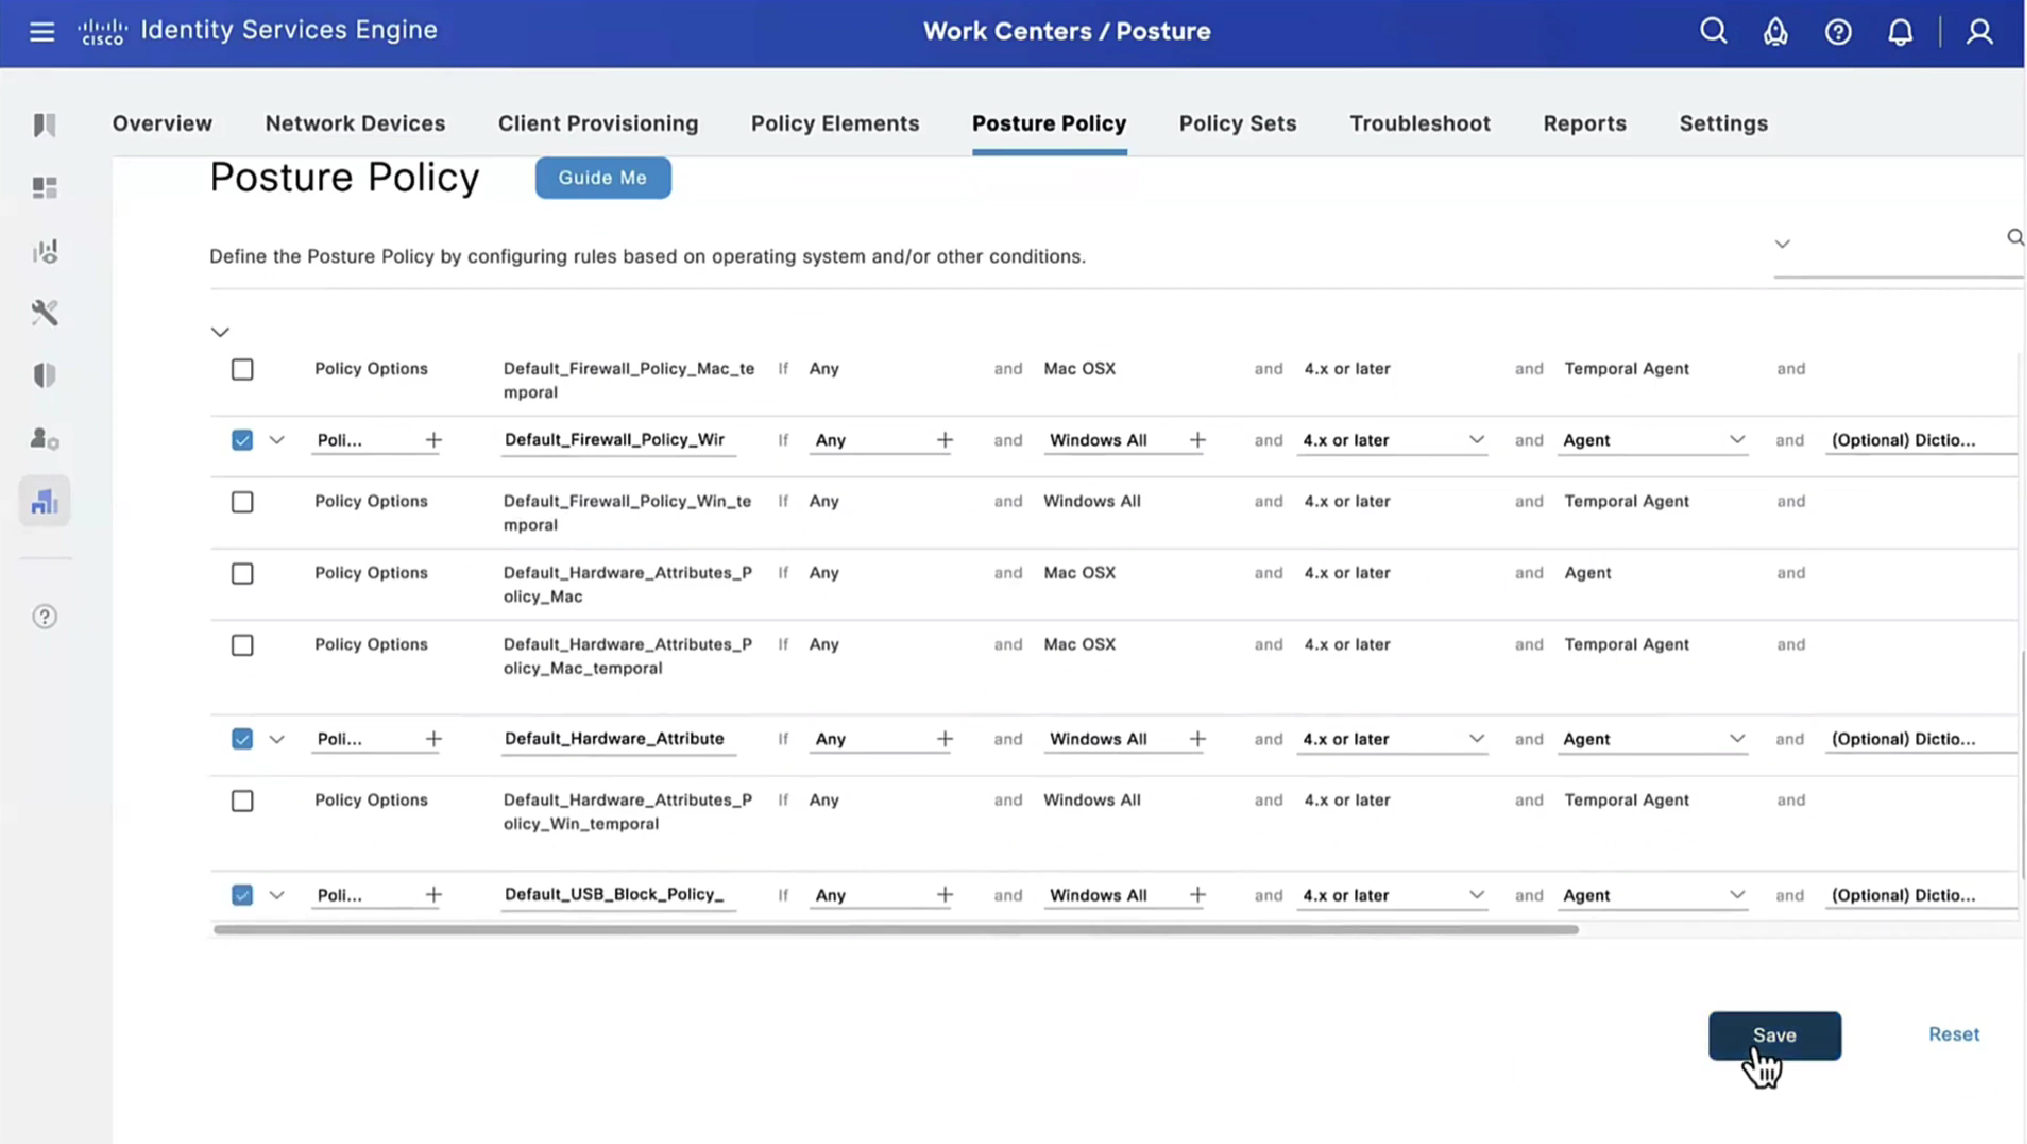This screenshot has width=2027, height=1144.
Task: Click the Save button
Action: 1773,1035
